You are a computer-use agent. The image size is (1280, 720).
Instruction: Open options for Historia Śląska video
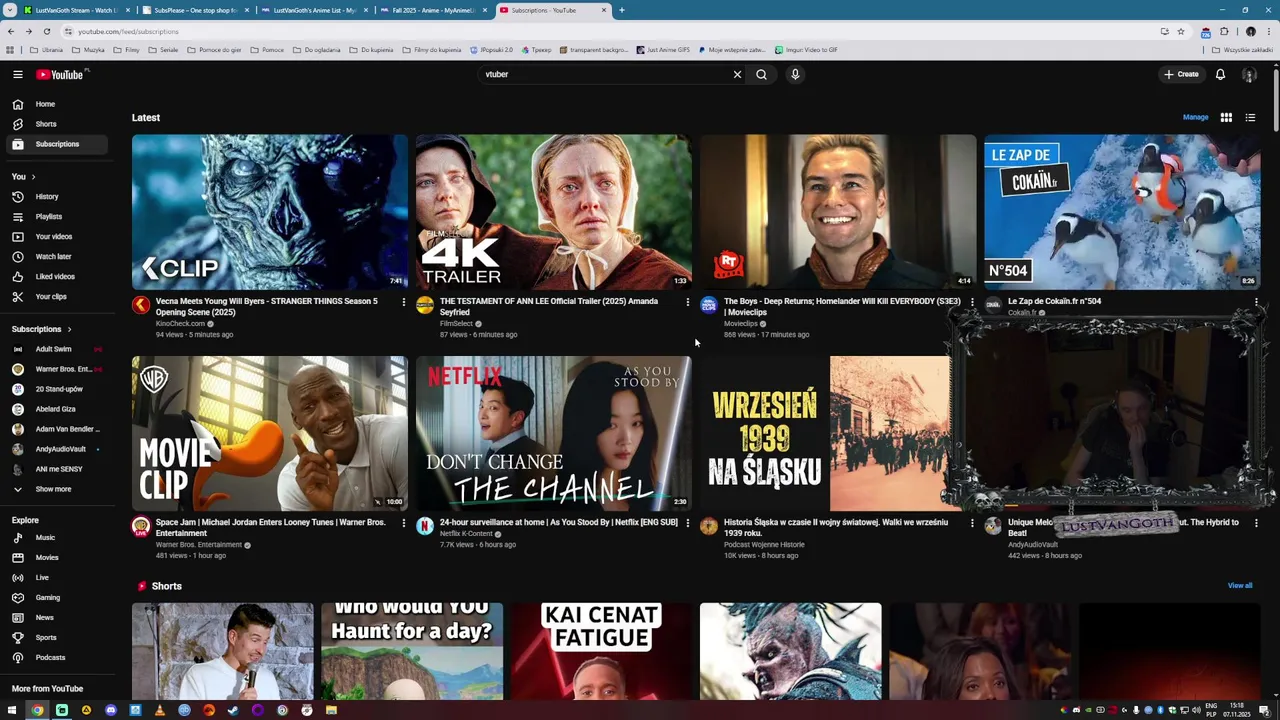972,523
